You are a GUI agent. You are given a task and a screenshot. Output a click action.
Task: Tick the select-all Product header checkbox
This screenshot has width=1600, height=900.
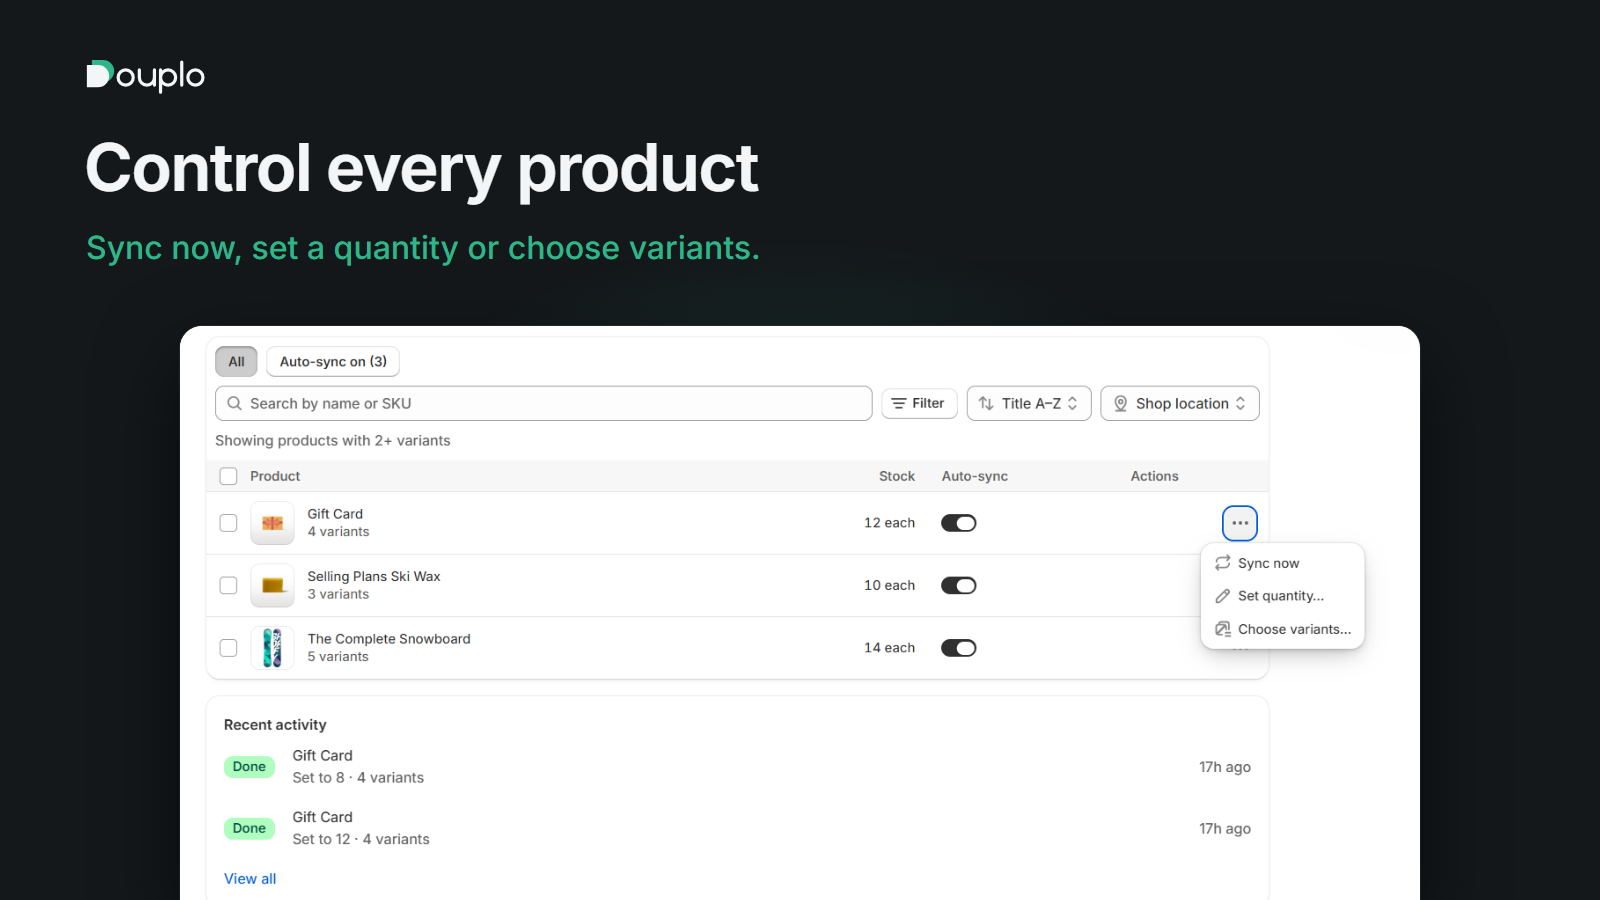tap(229, 476)
